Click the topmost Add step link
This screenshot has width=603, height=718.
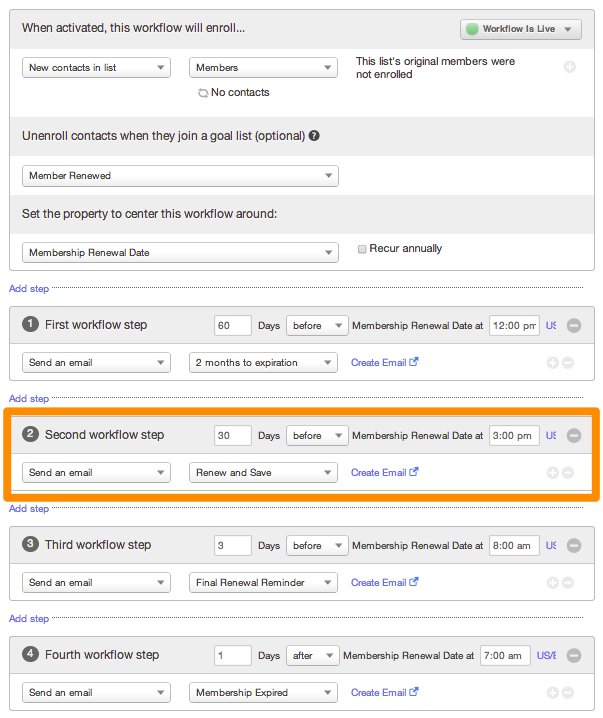[29, 288]
